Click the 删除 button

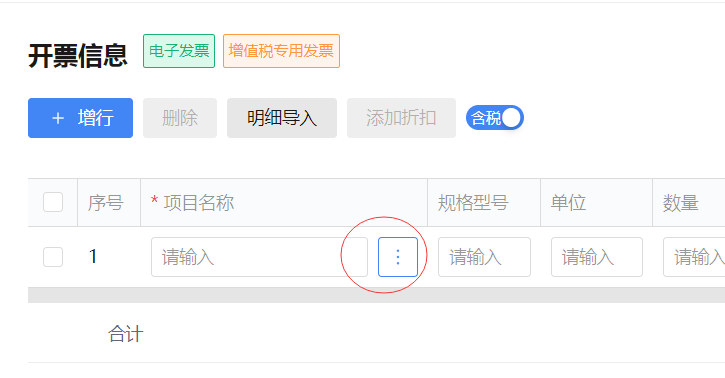point(180,118)
